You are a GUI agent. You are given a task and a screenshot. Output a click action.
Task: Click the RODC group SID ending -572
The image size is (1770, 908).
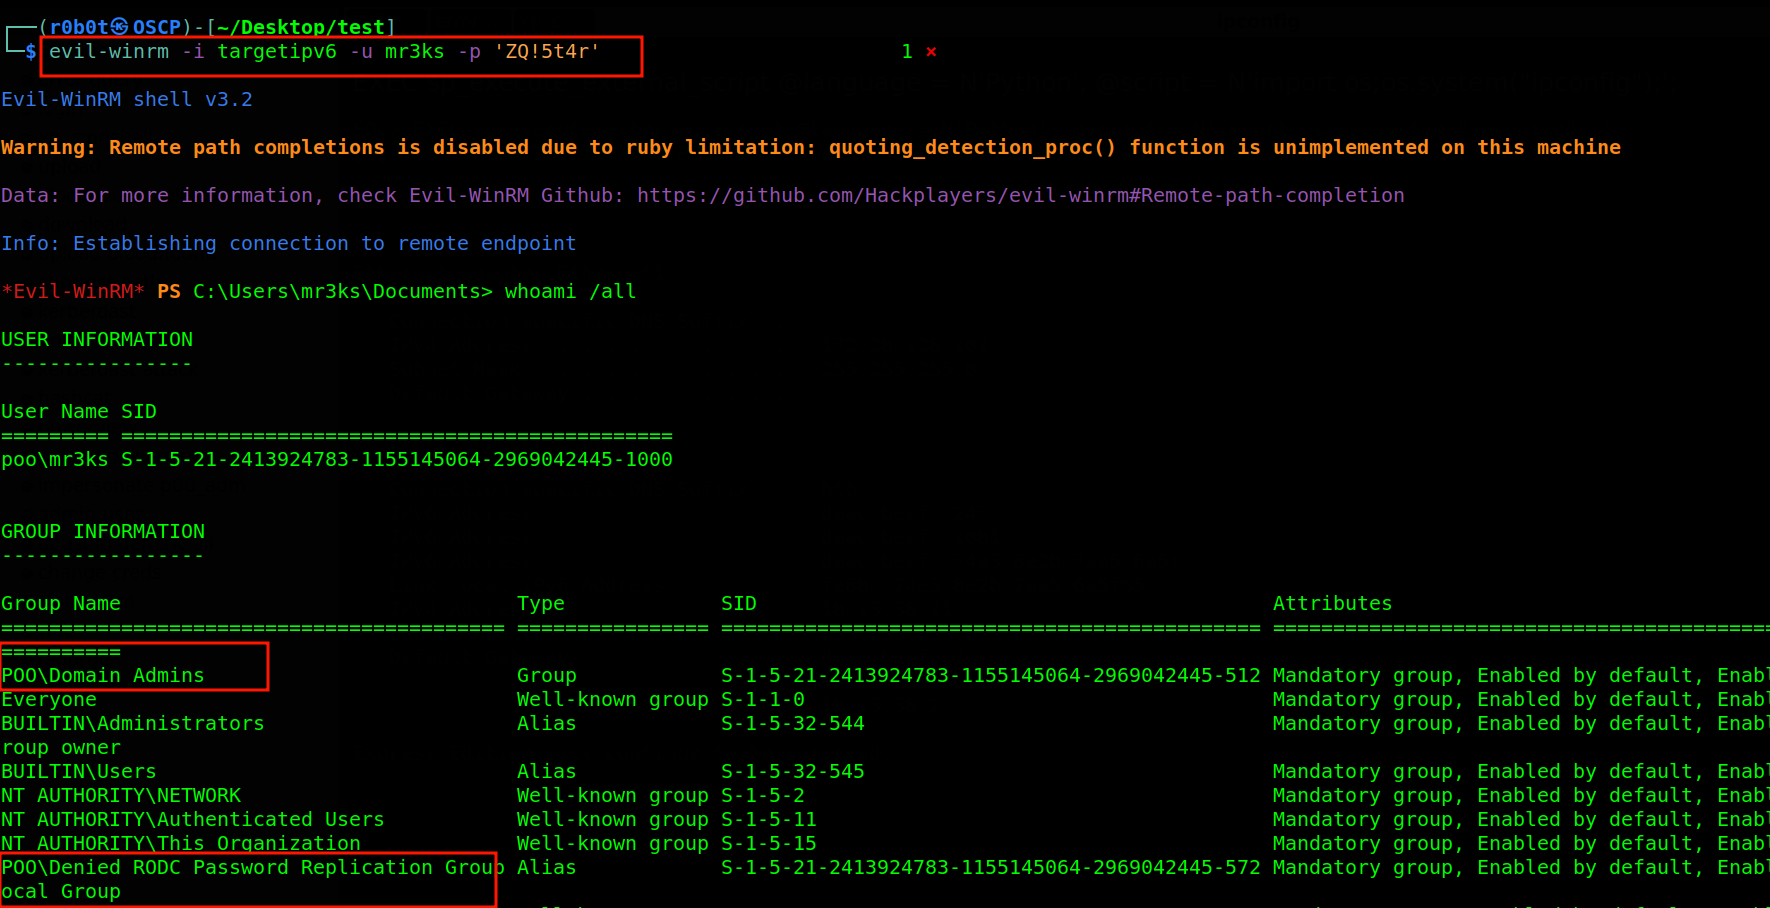(991, 868)
